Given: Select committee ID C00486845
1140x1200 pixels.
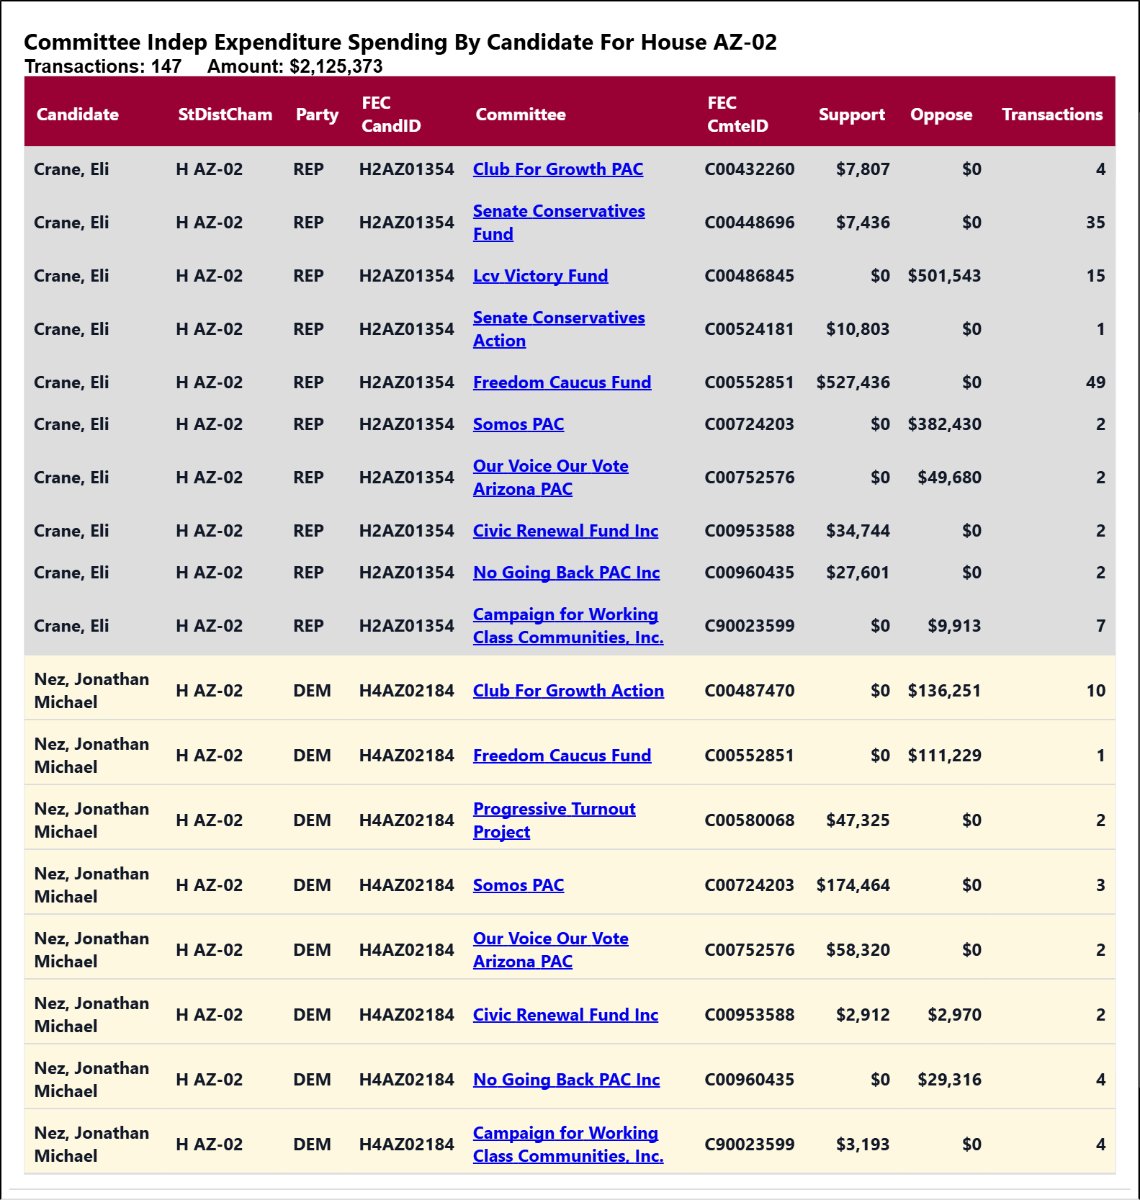Looking at the screenshot, I should coord(750,276).
